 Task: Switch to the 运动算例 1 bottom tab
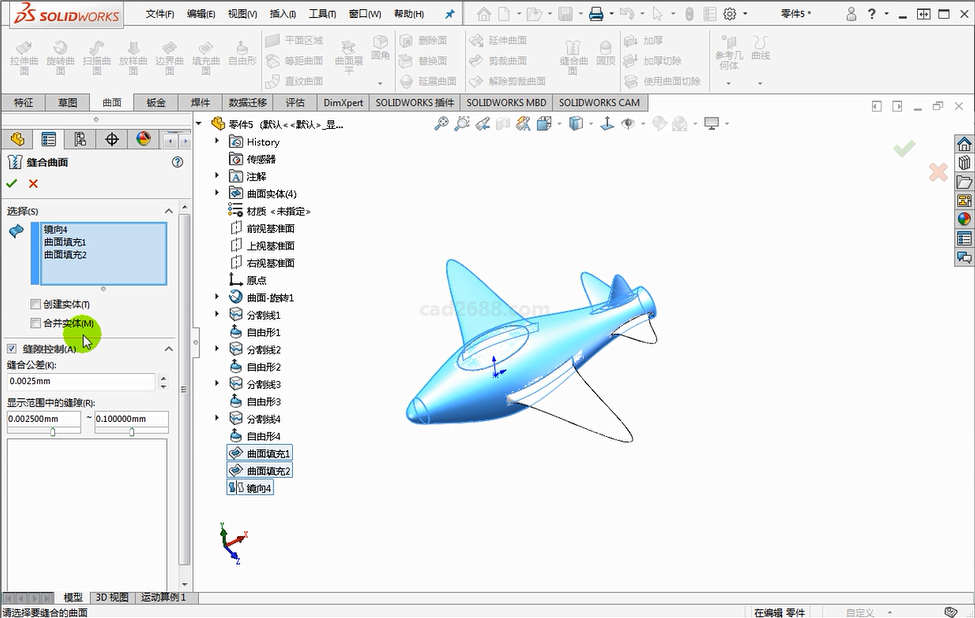(163, 598)
